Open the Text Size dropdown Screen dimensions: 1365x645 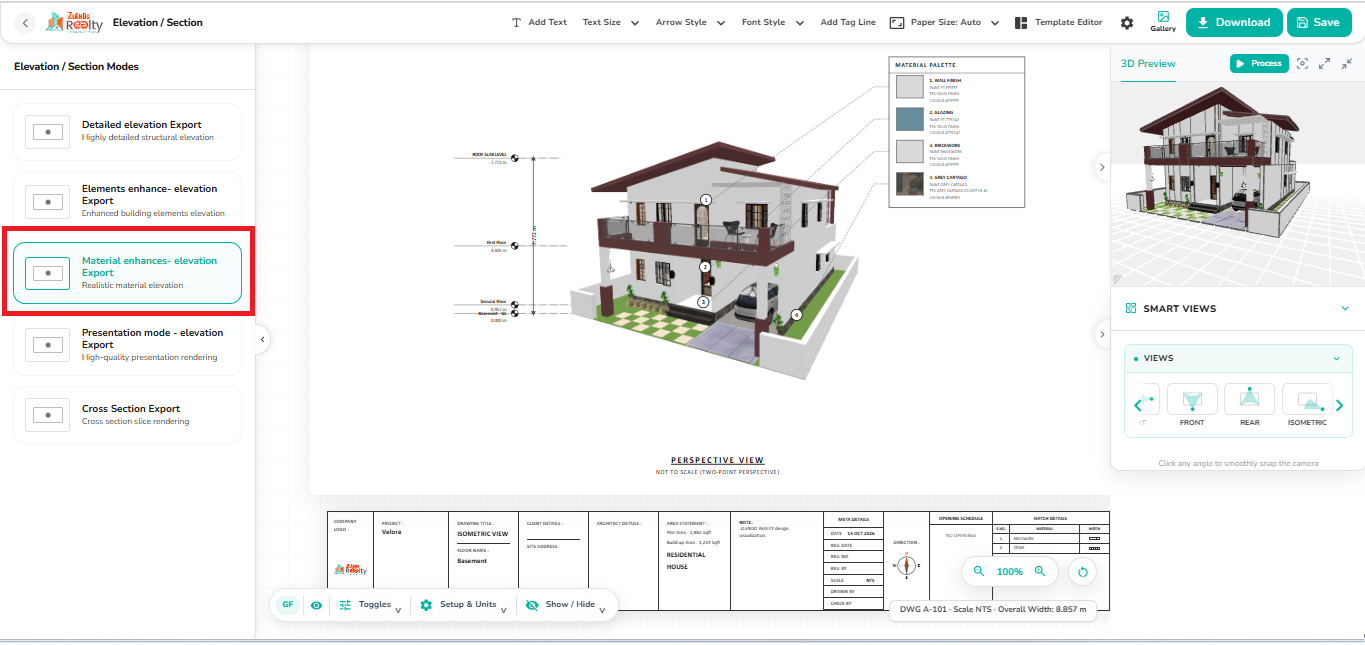[611, 22]
